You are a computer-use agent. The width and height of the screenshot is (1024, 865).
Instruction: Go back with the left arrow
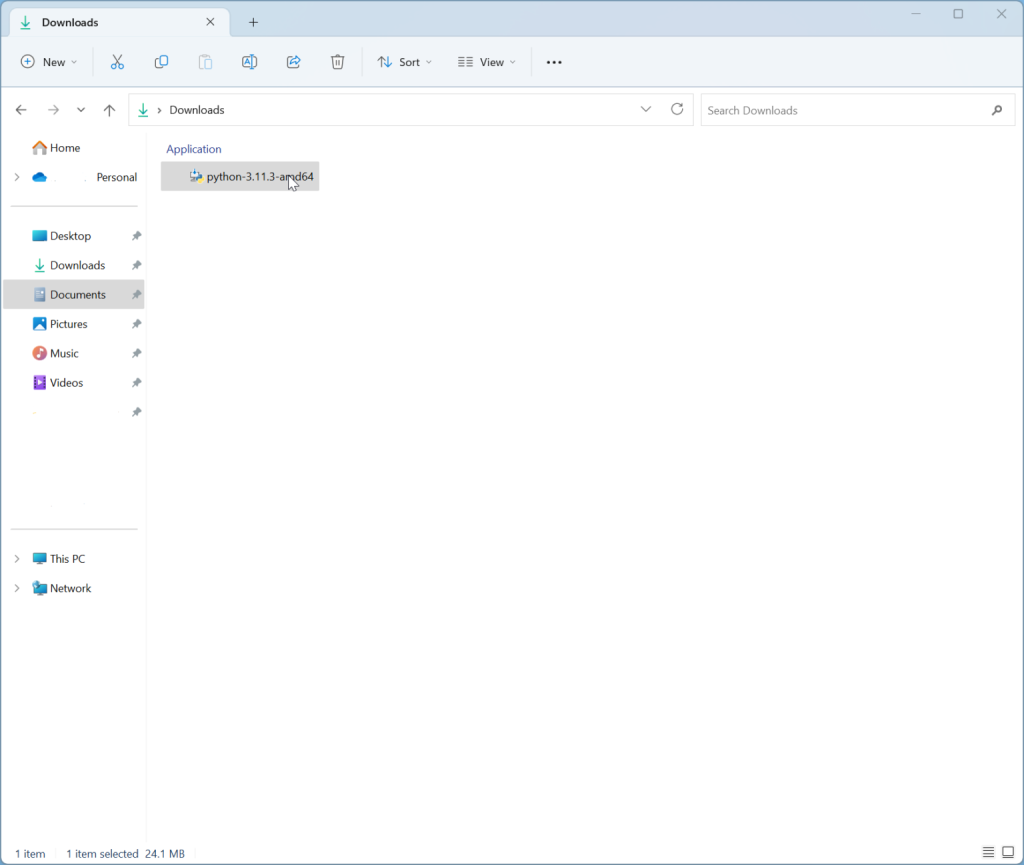21,110
